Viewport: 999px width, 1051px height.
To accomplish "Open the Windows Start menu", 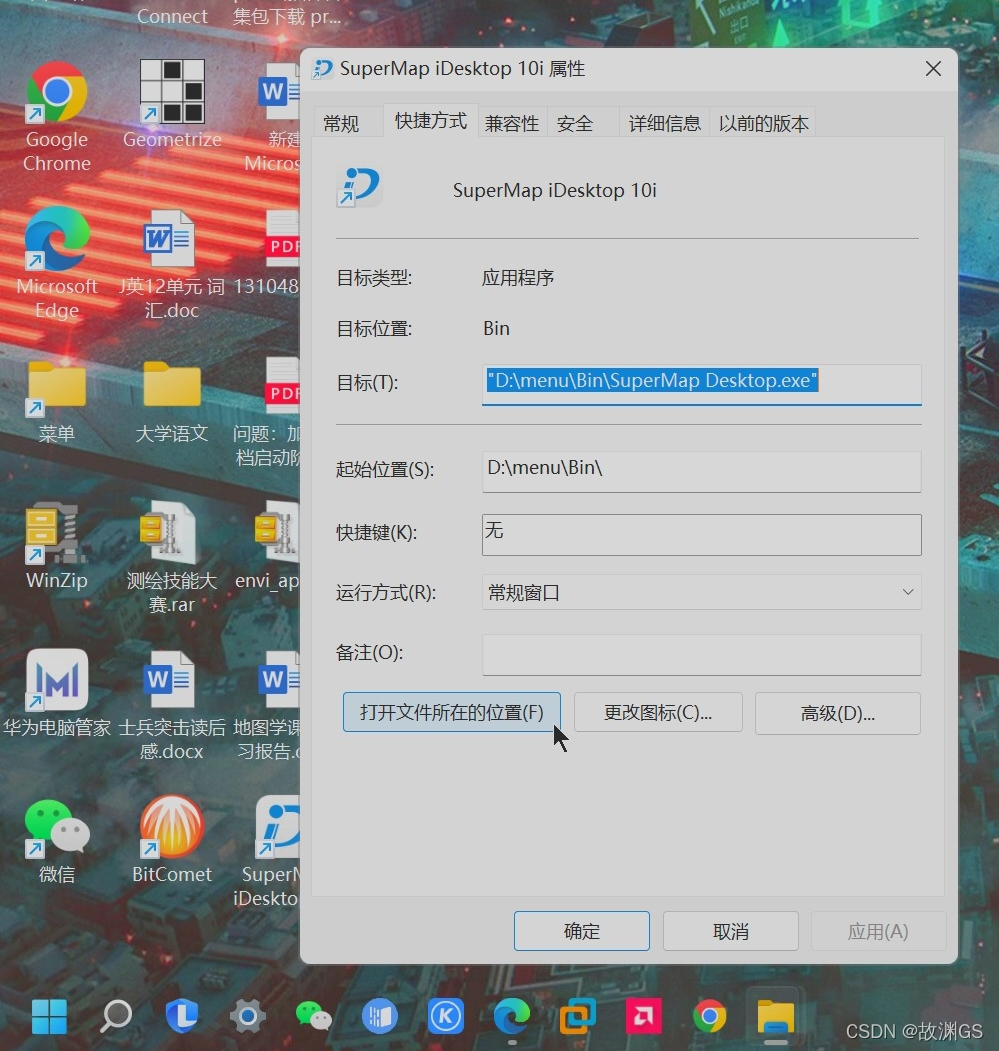I will coord(49,1016).
